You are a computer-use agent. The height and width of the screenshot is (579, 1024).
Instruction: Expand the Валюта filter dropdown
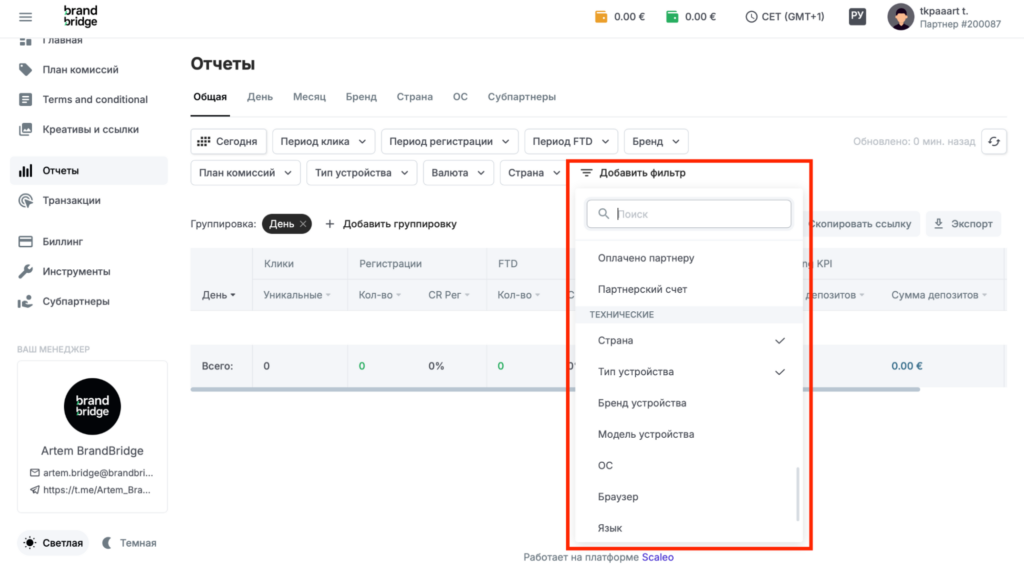click(458, 173)
